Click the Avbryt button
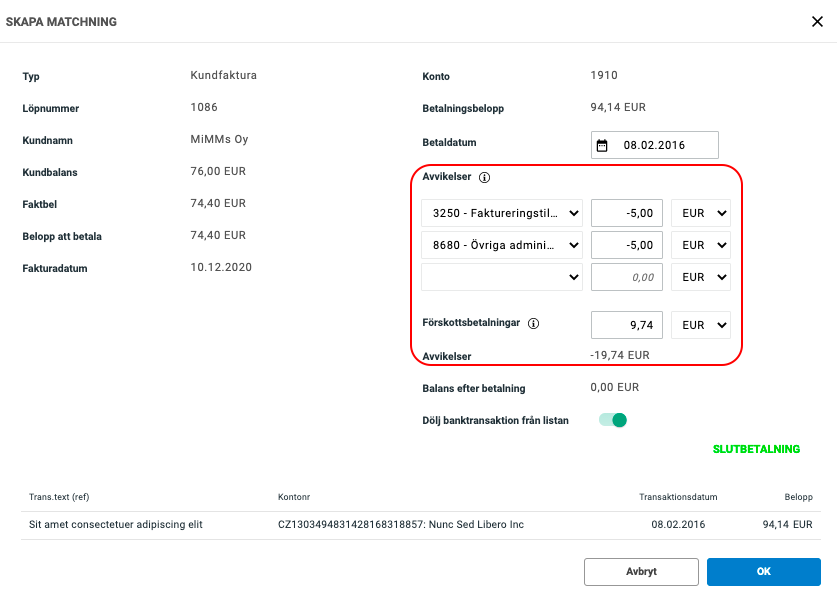The height and width of the screenshot is (594, 837). pyautogui.click(x=640, y=571)
